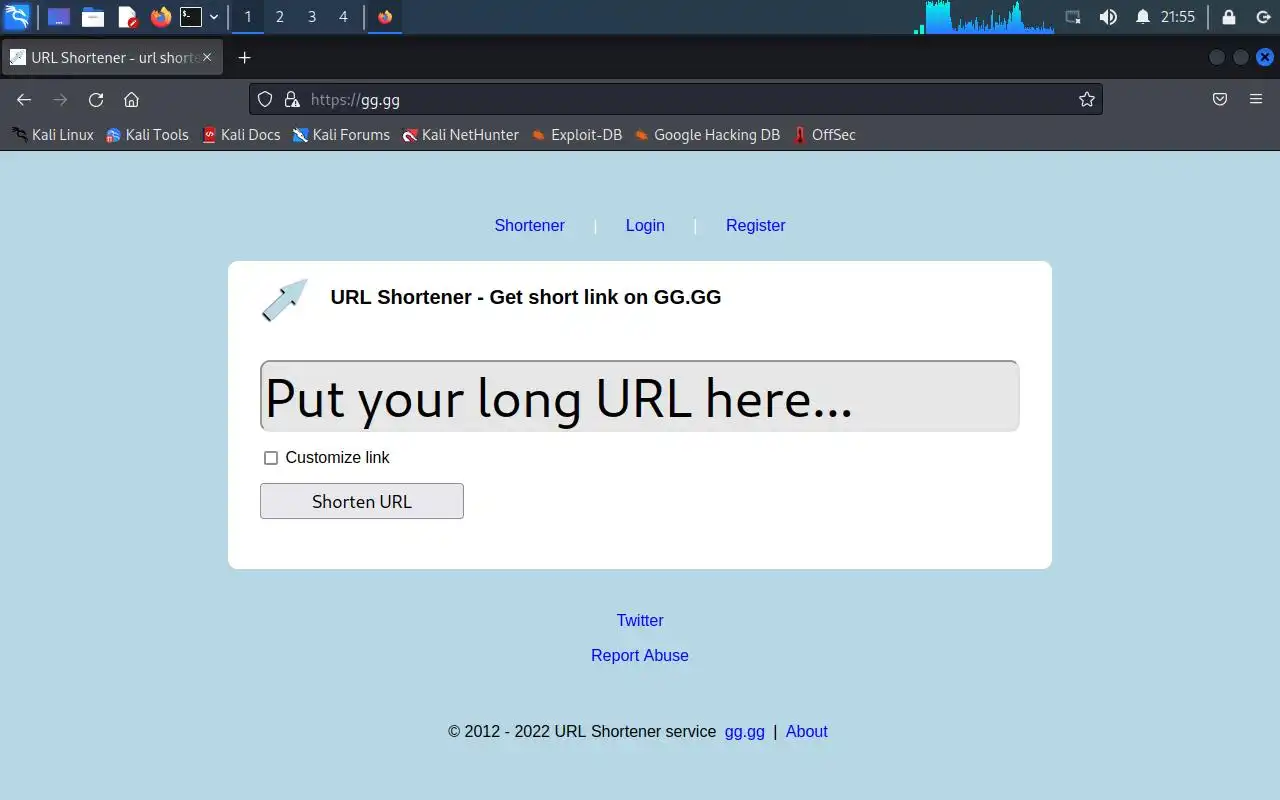
Task: Open the Kali NetHunter bookmark
Action: pyautogui.click(x=460, y=135)
